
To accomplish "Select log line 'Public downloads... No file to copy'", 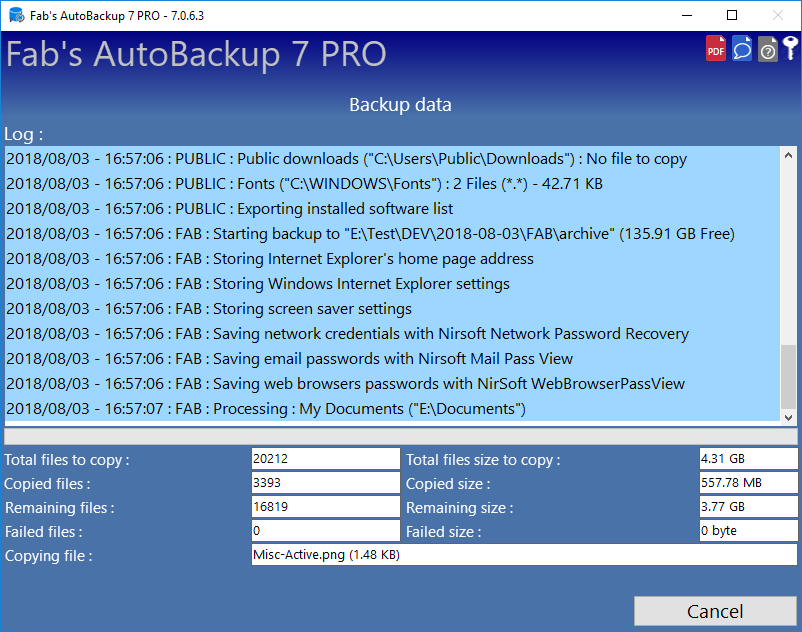I will pos(392,159).
